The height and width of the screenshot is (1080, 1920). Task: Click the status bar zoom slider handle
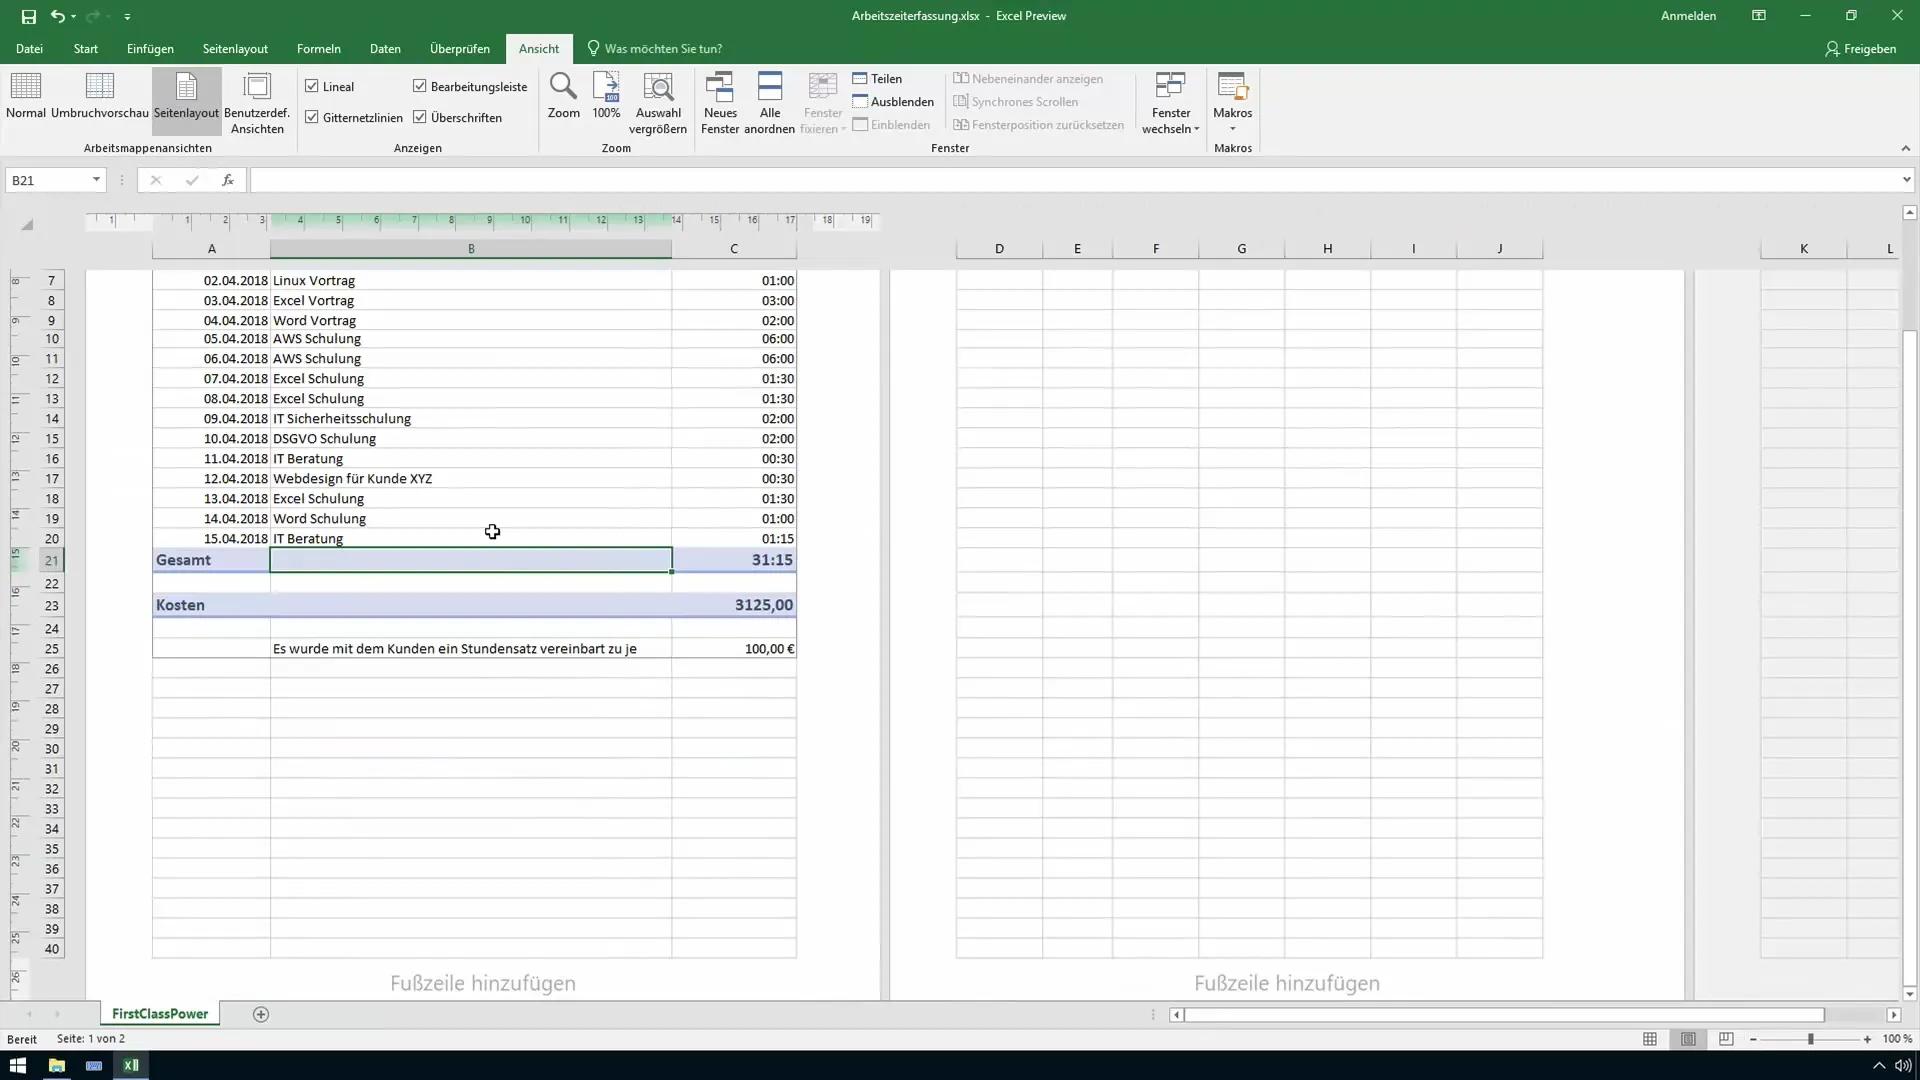click(1810, 1039)
